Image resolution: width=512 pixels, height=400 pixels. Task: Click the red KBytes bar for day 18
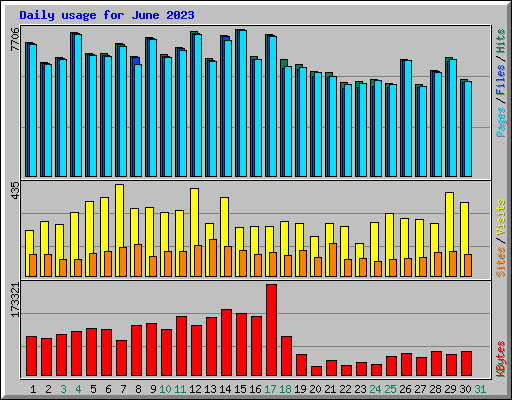(286, 356)
